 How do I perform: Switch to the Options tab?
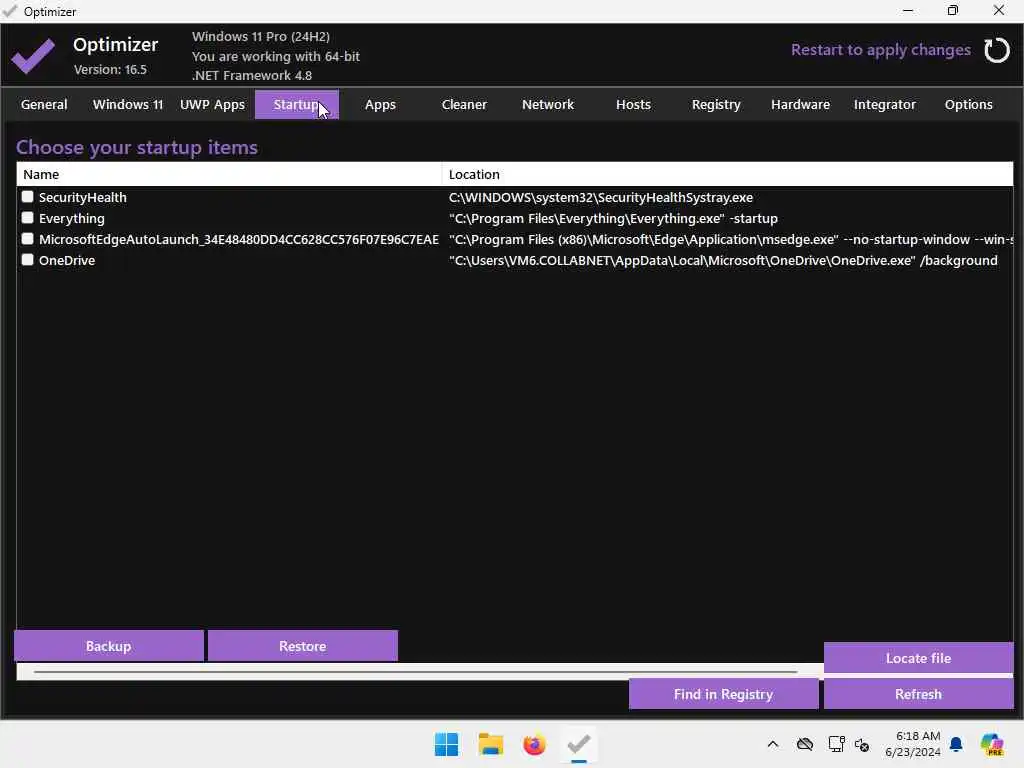(968, 104)
